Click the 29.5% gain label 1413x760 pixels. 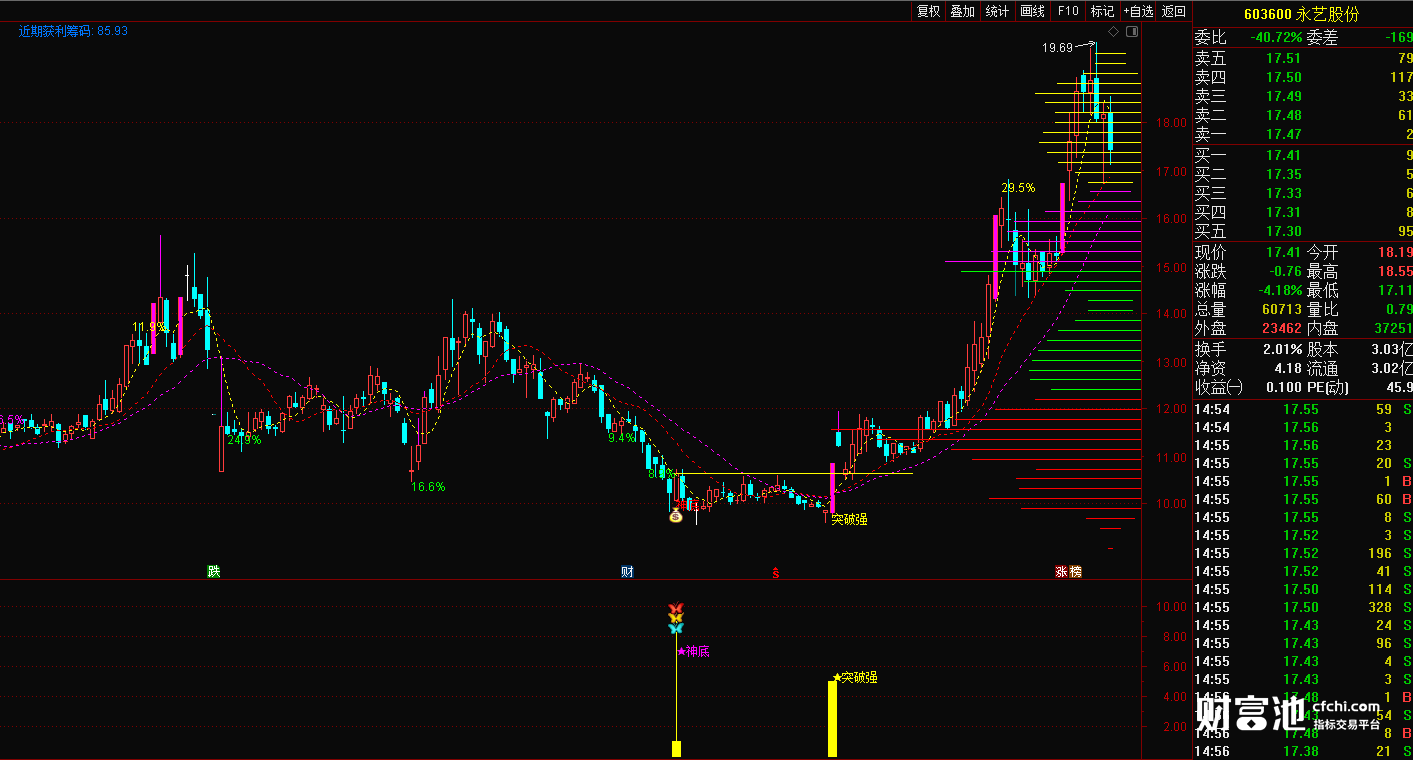point(1018,187)
